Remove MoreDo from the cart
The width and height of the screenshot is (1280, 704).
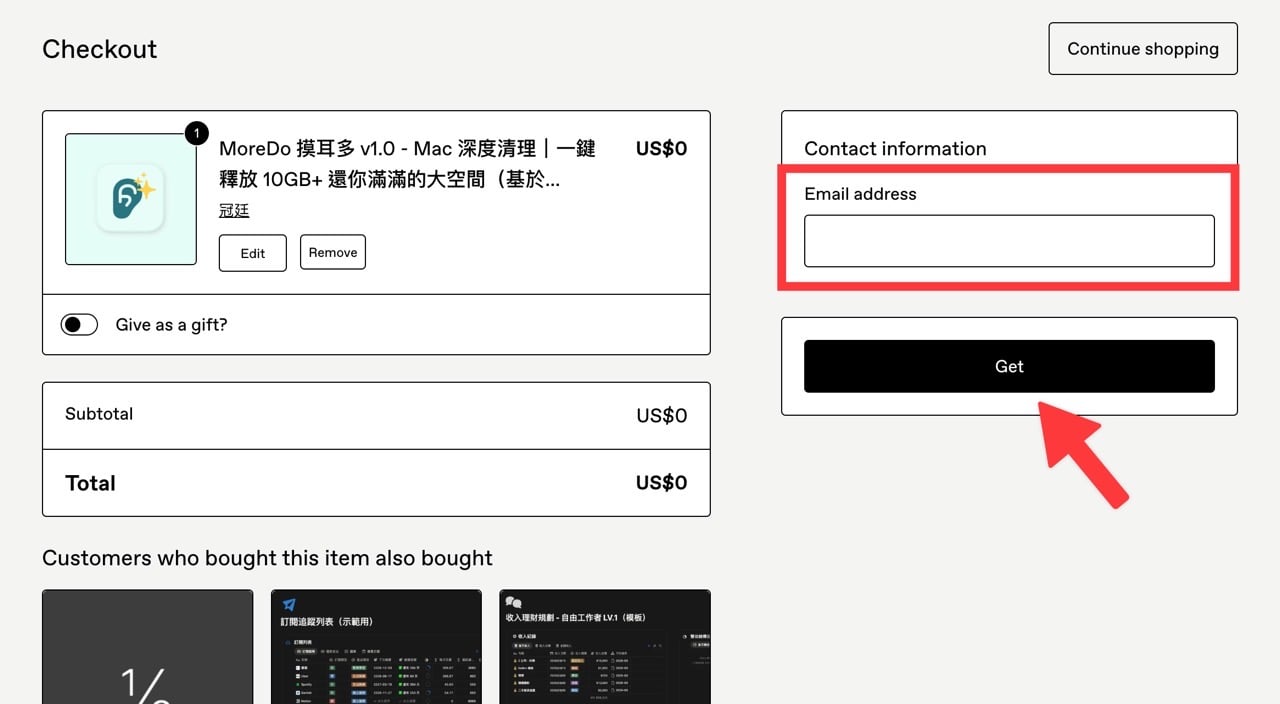point(333,253)
